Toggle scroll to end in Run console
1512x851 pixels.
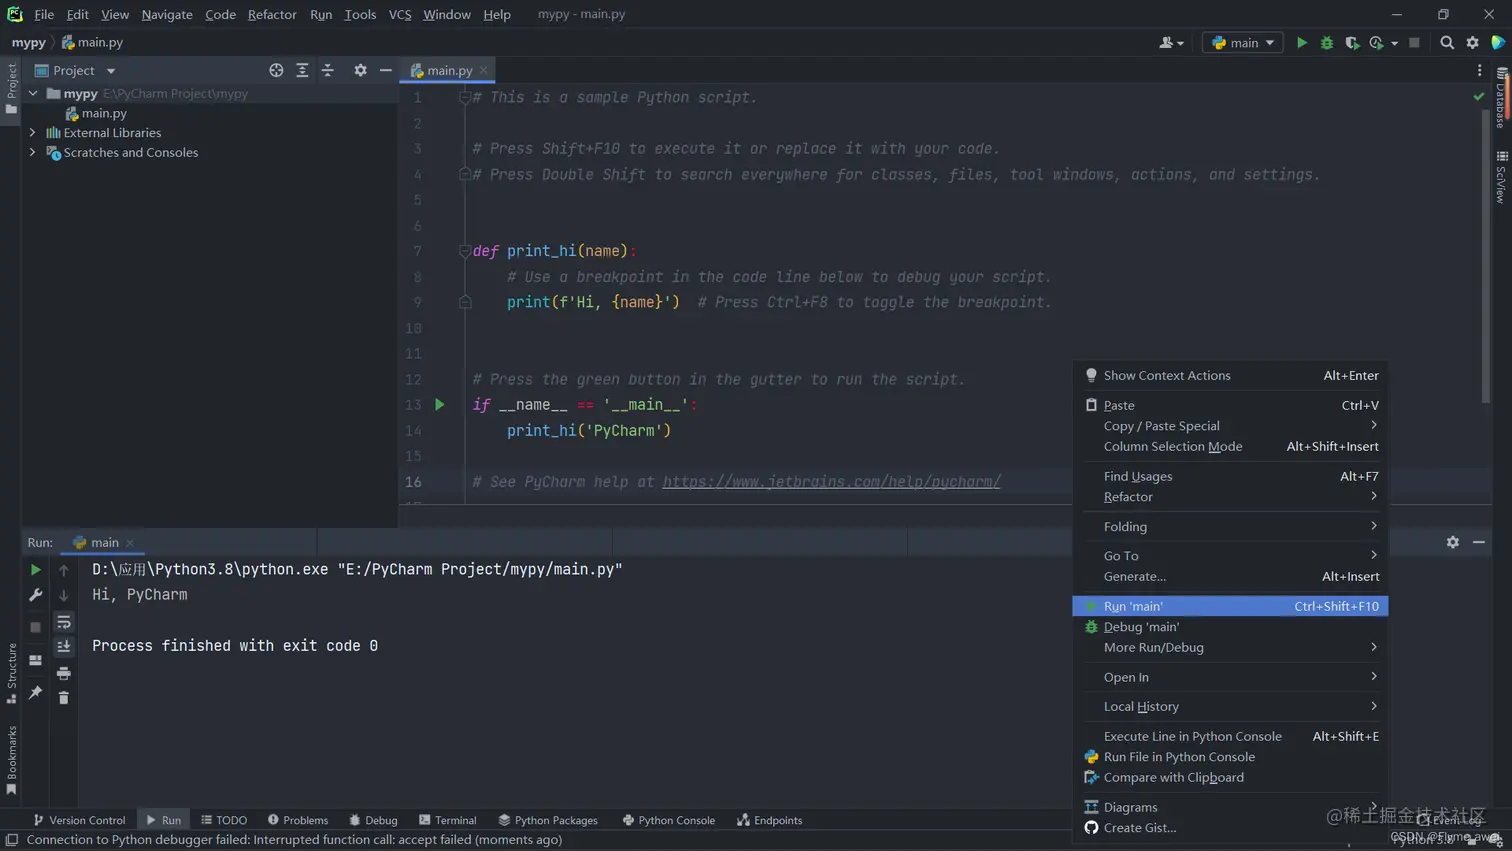[x=63, y=647]
